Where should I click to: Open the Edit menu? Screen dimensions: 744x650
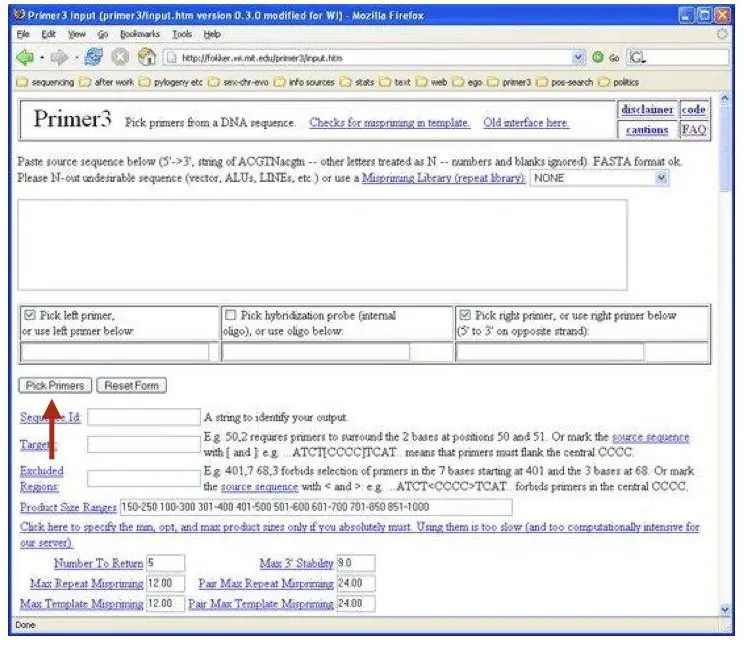pos(48,34)
